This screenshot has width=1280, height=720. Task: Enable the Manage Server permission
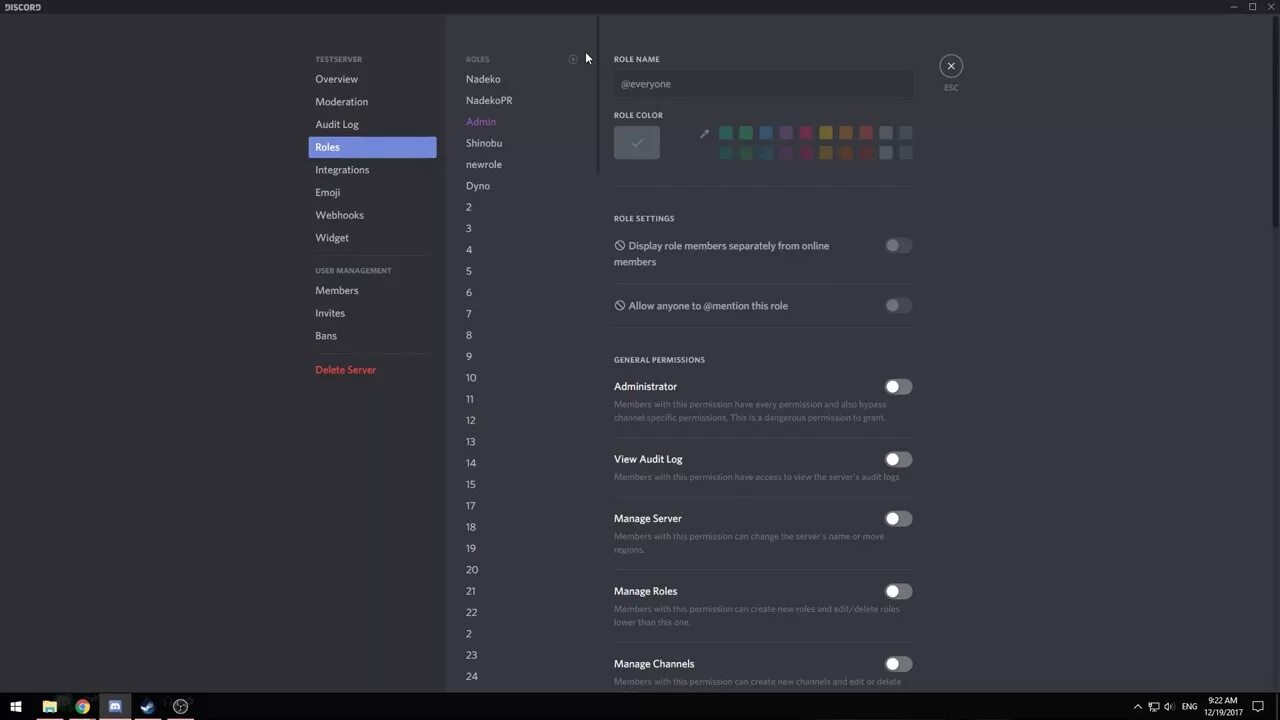(x=898, y=518)
